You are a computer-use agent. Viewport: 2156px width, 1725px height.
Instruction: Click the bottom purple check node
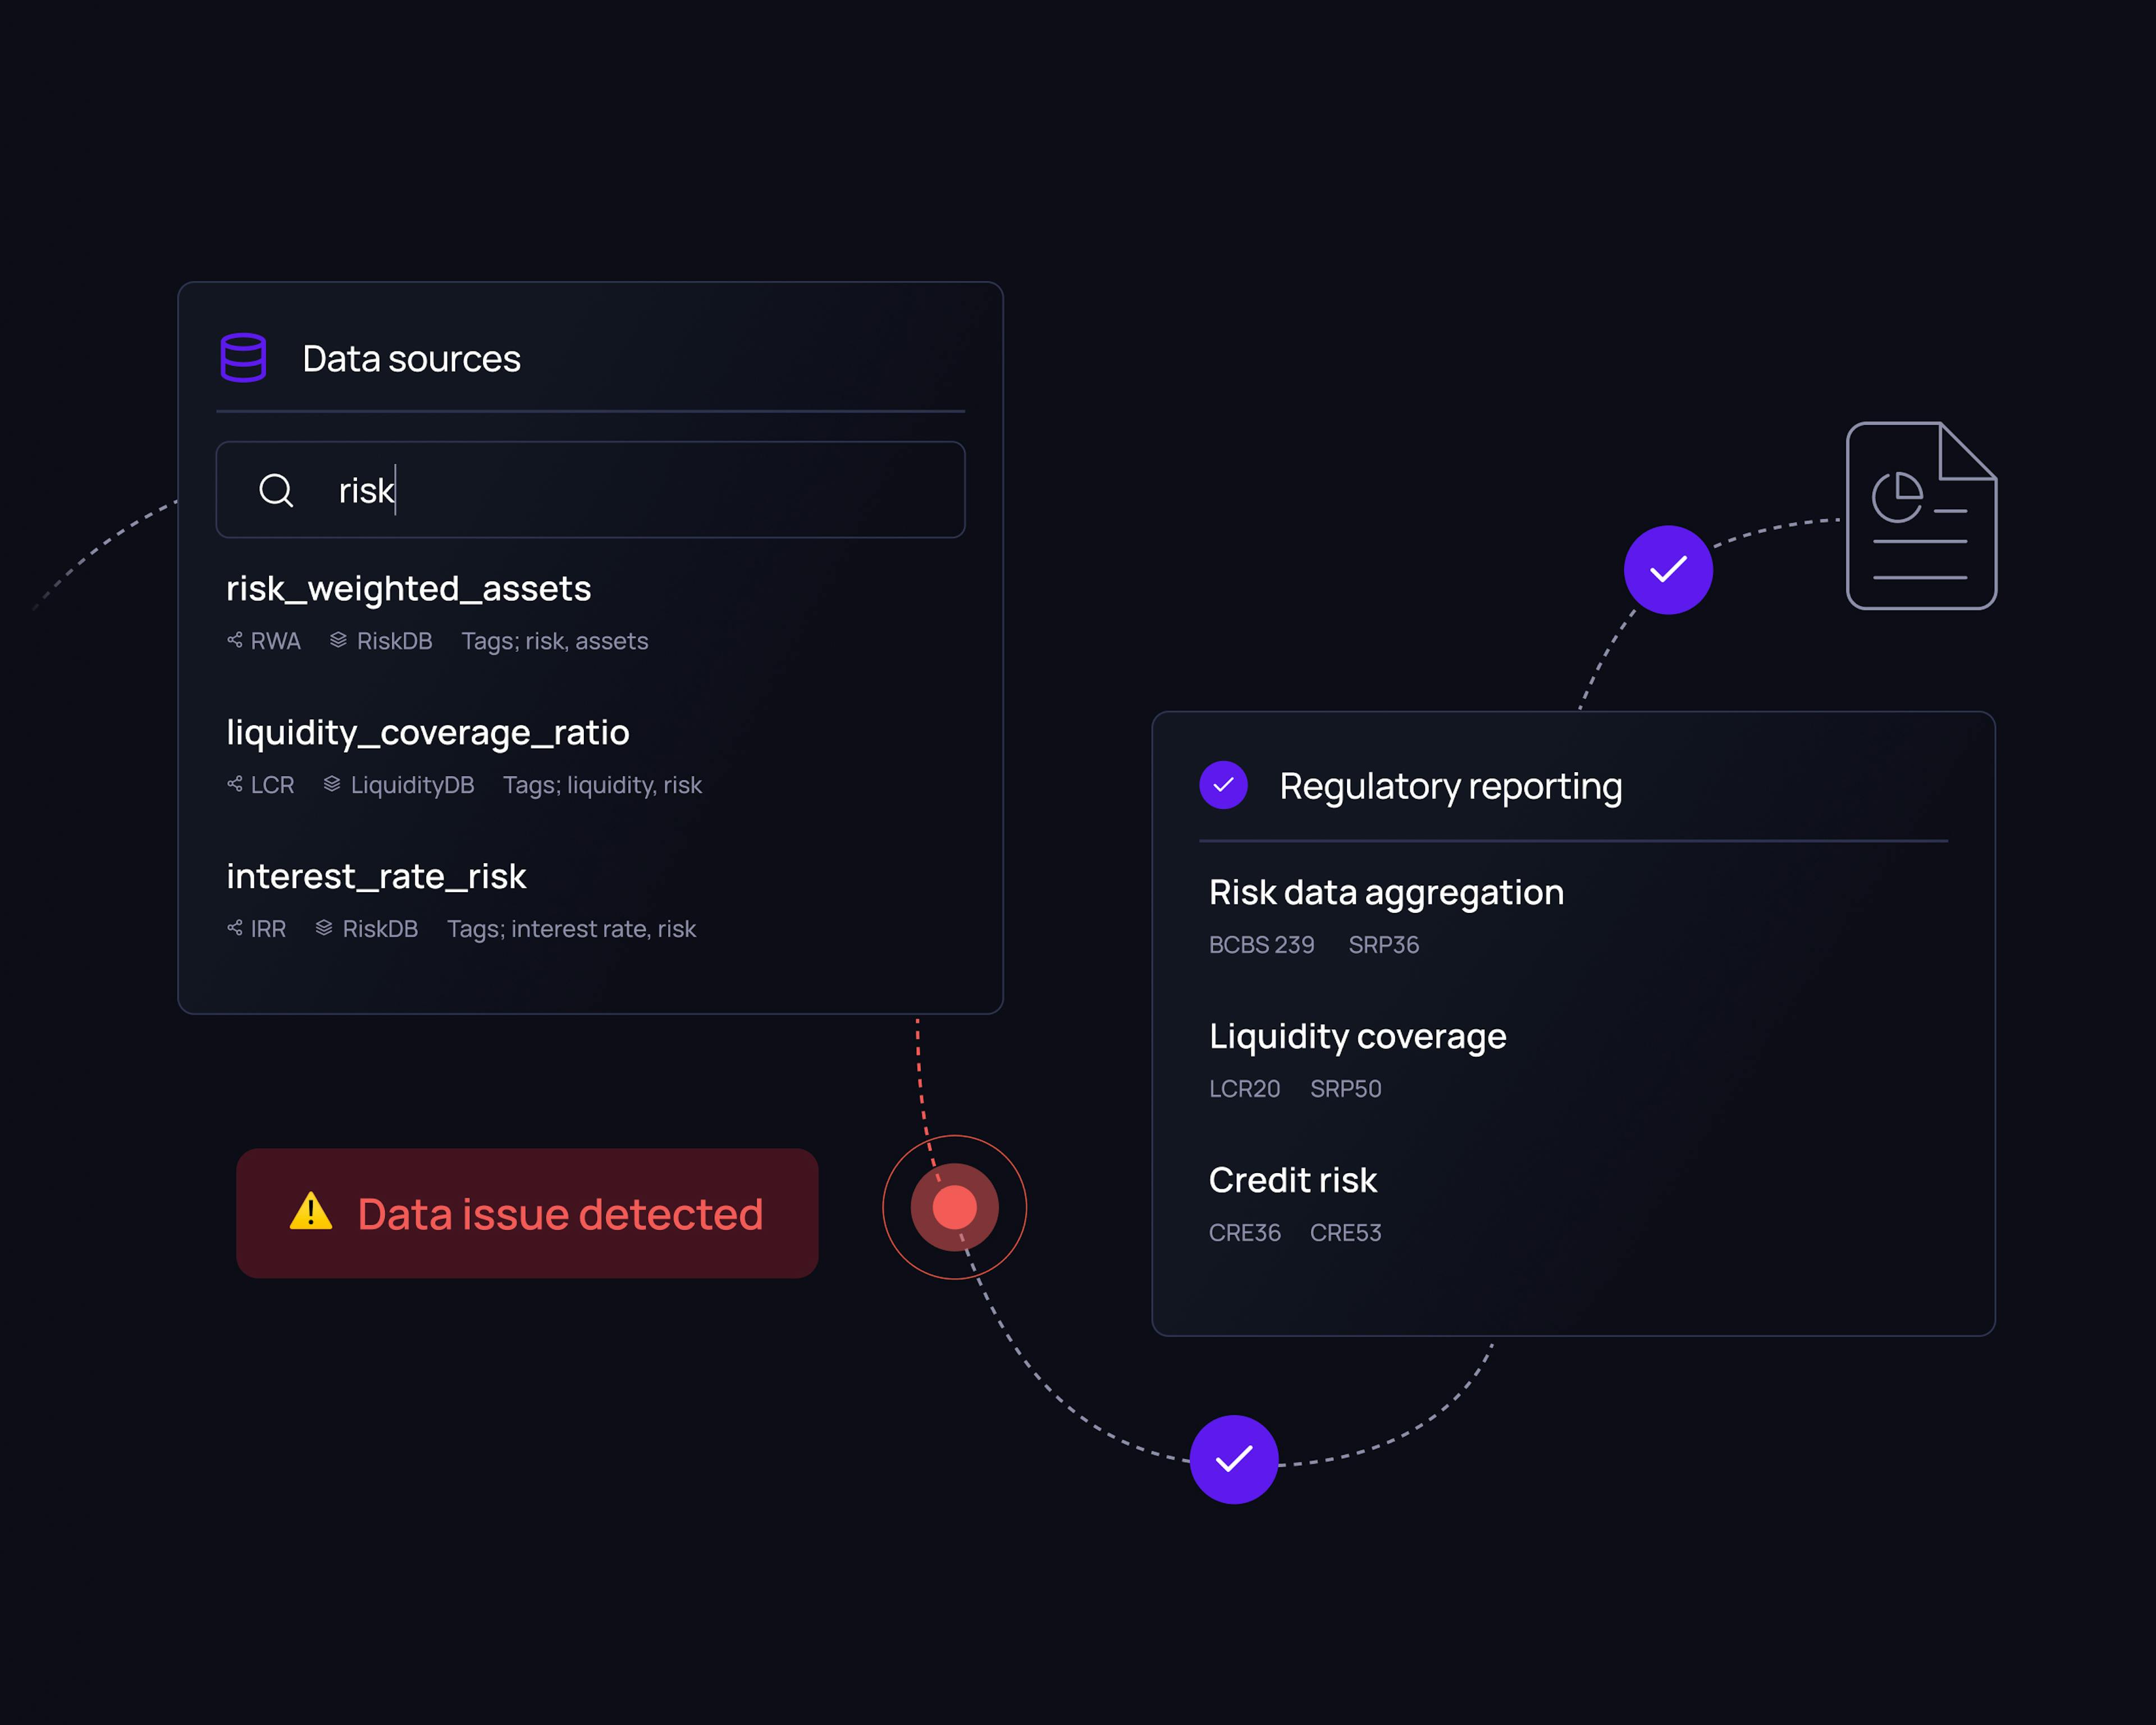[x=1233, y=1459]
